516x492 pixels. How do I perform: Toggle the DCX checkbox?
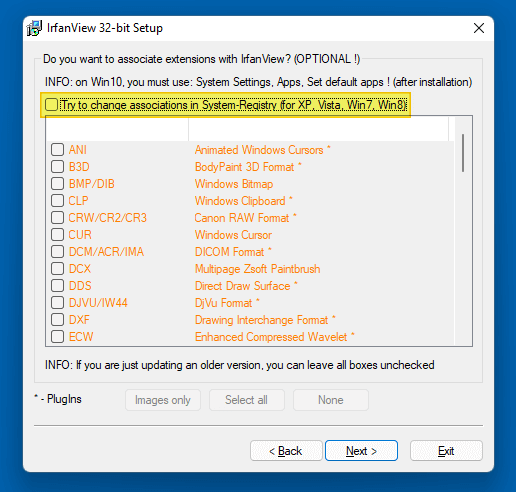coord(57,269)
